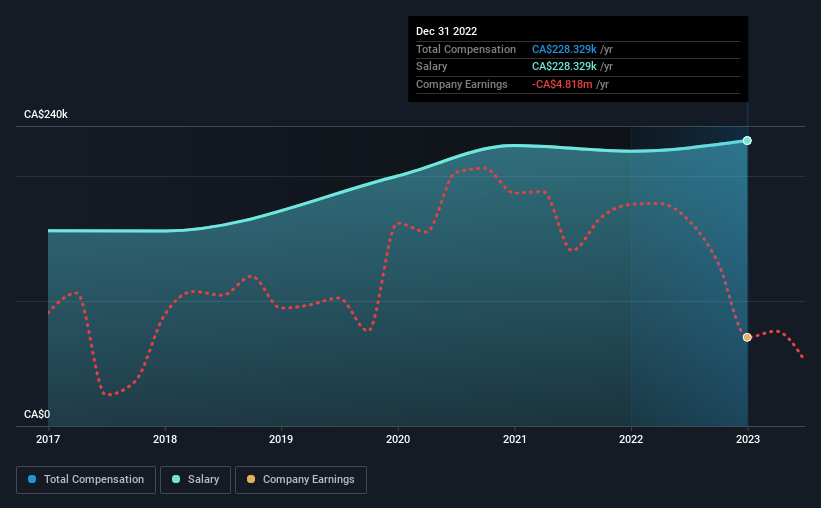
Task: Toggle the Total Compensation legend button
Action: (x=86, y=480)
